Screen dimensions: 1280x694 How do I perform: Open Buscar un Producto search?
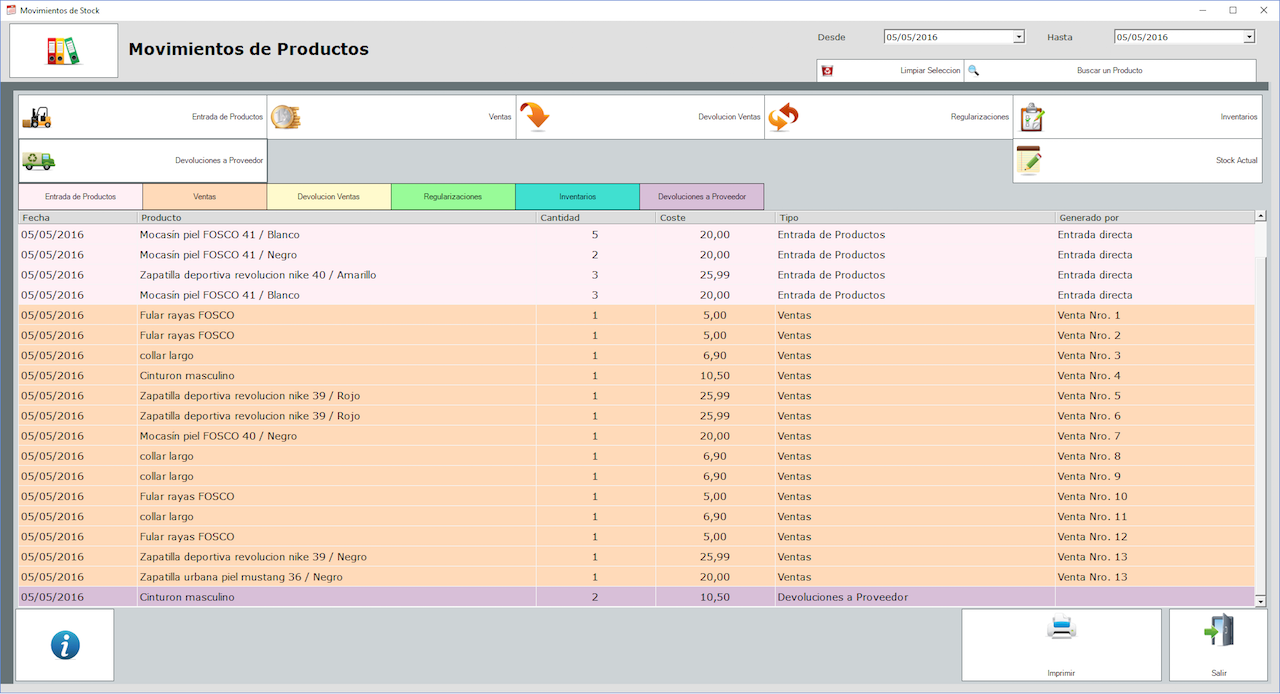pos(1109,71)
